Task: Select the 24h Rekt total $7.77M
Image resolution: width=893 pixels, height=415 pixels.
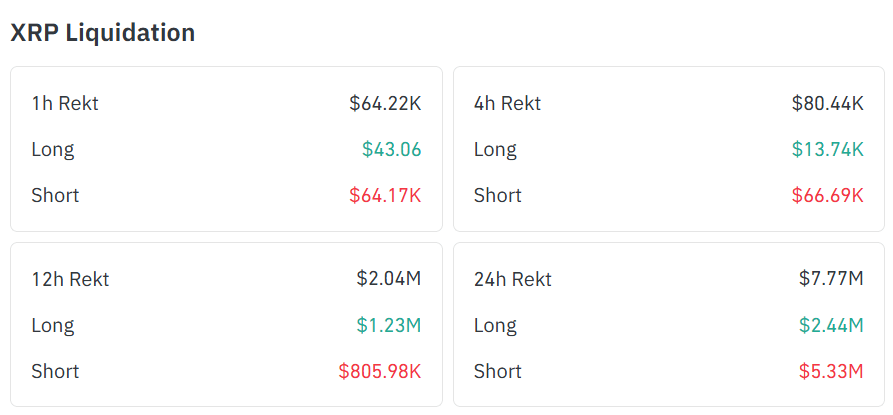Action: (x=831, y=279)
